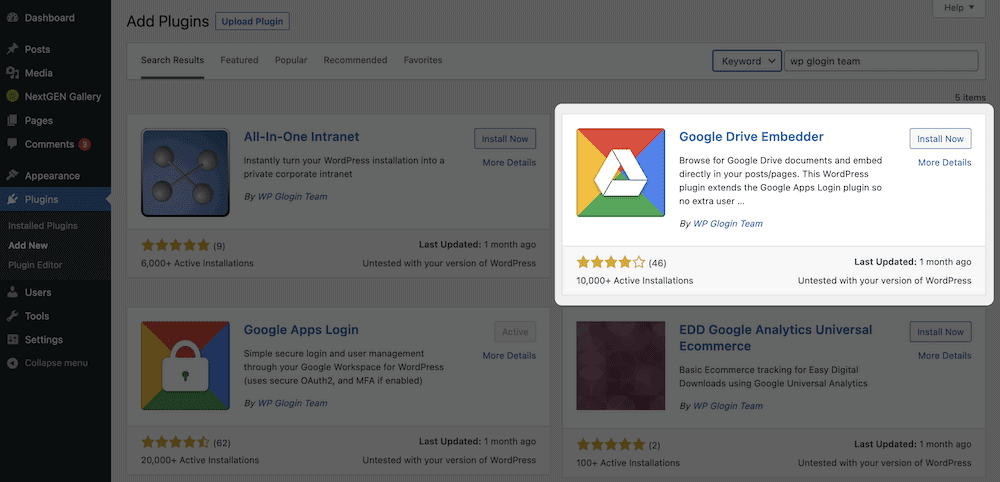
Task: Click the Upload Plugin button
Action: [253, 21]
